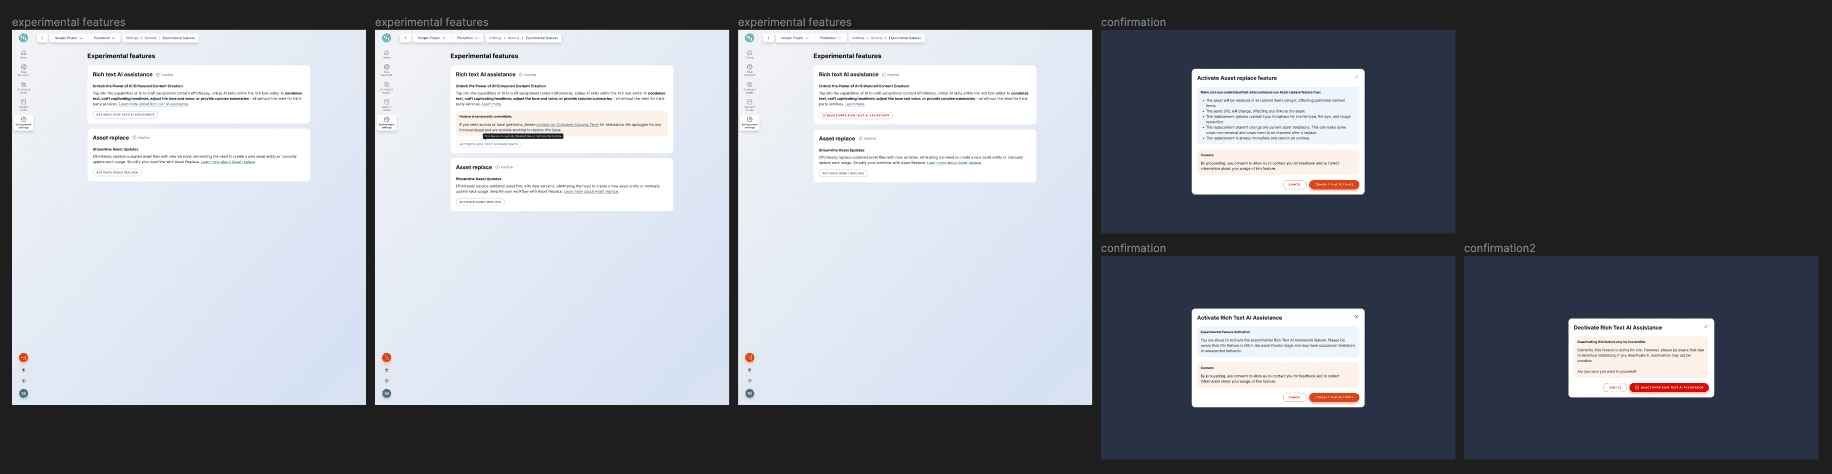Image resolution: width=1832 pixels, height=474 pixels.
Task: Open Content & assets icon in the left frame
Action: coord(23,87)
